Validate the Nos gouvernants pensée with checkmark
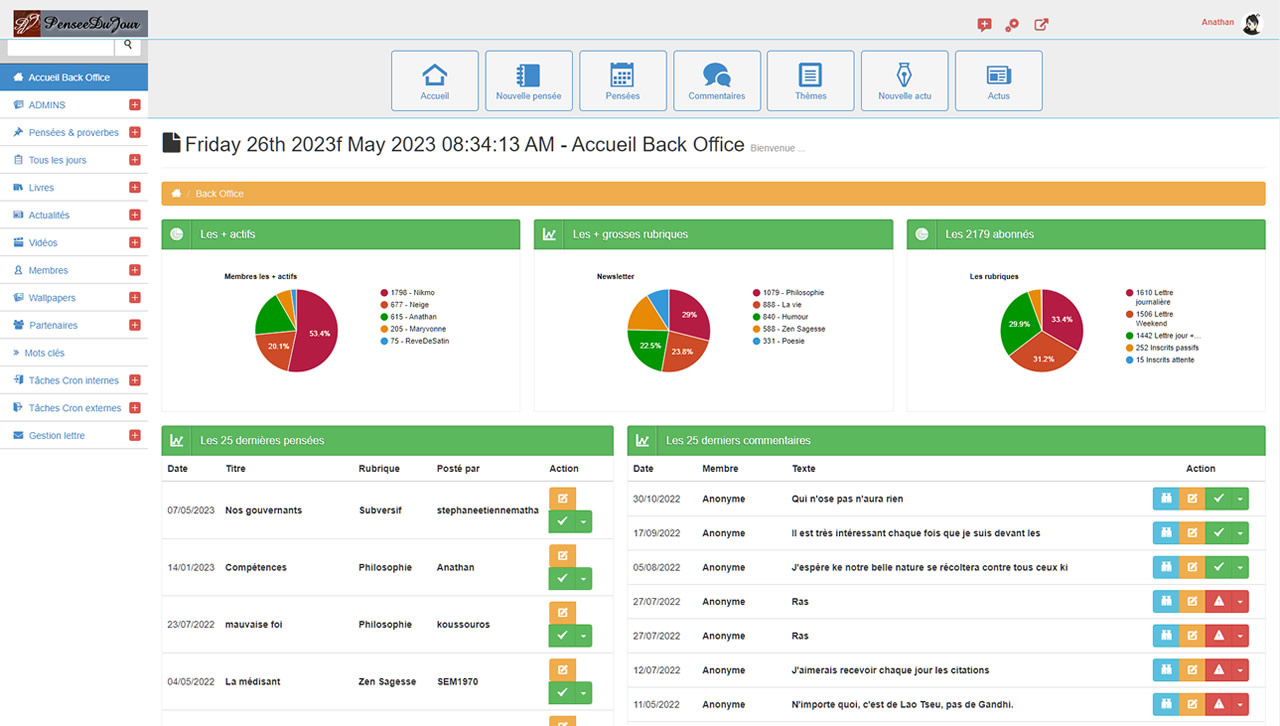Screen dimensions: 1280x726 pos(562,522)
